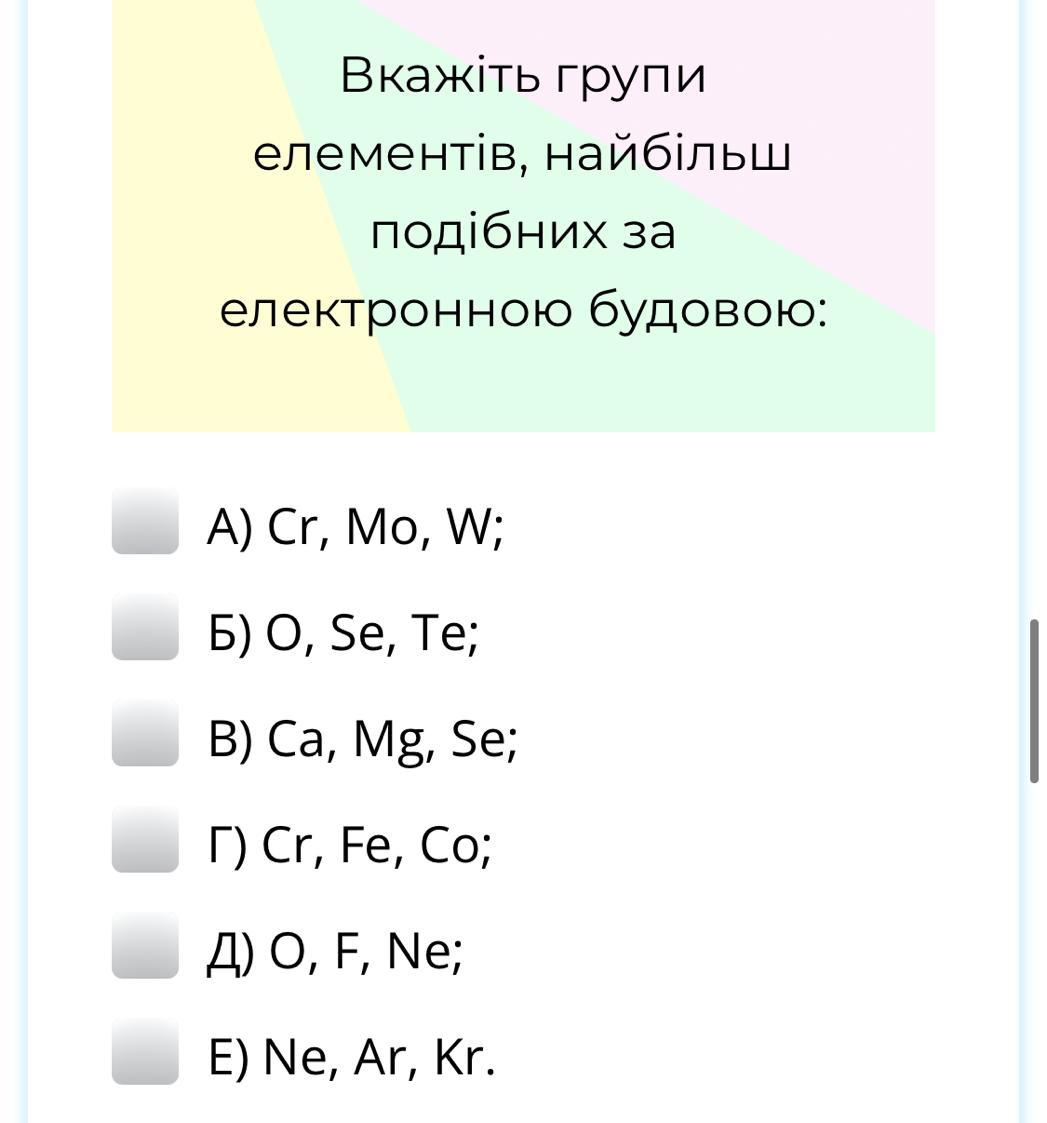Click the label "Е) Ne, Ar, Kr."
The image size is (1047, 1123).
click(x=351, y=1057)
